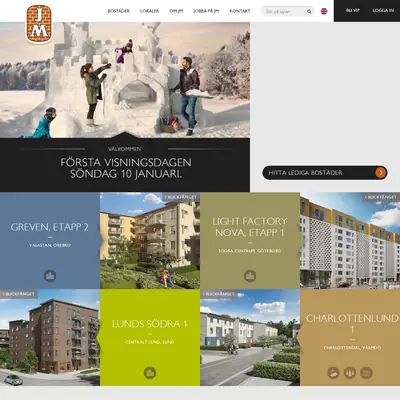Click the building icon in Greven tile
This screenshot has width=400, height=400.
pyautogui.click(x=50, y=276)
